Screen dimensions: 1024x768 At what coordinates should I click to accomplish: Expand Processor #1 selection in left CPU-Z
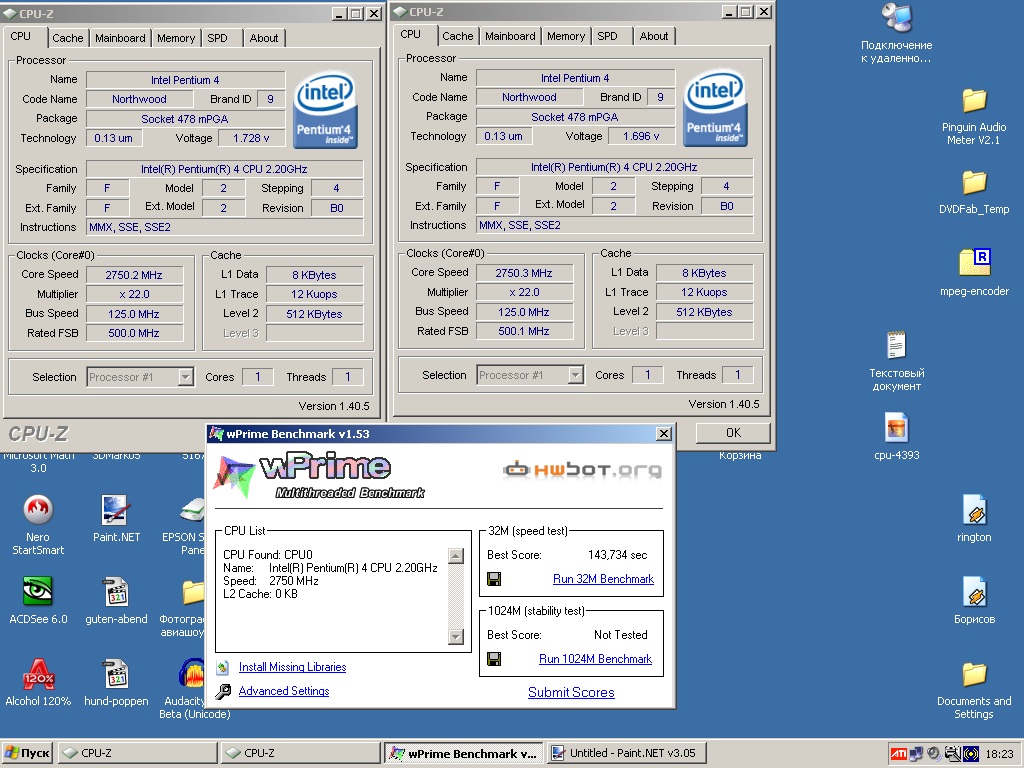click(x=185, y=377)
